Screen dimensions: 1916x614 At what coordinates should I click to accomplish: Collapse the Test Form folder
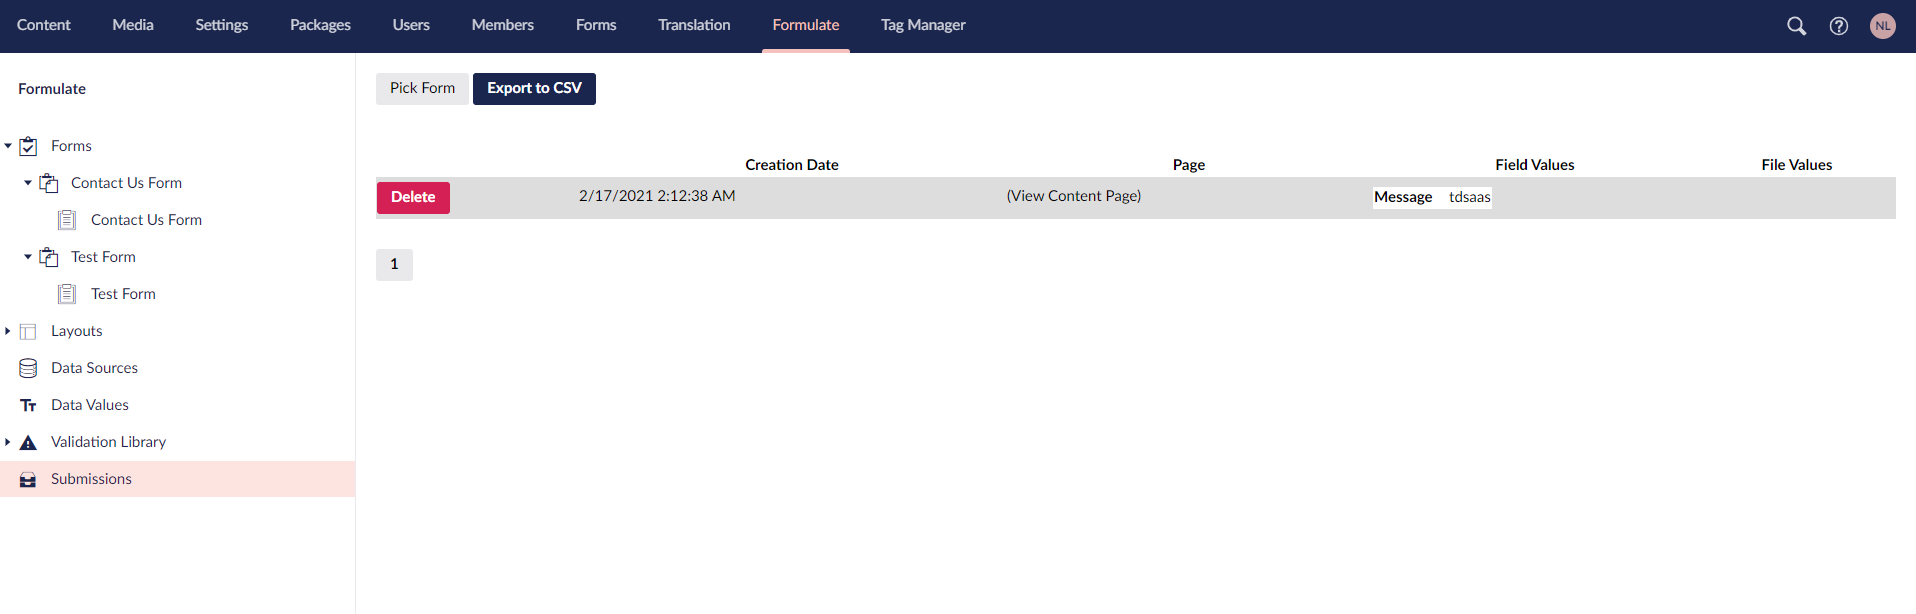(x=28, y=257)
